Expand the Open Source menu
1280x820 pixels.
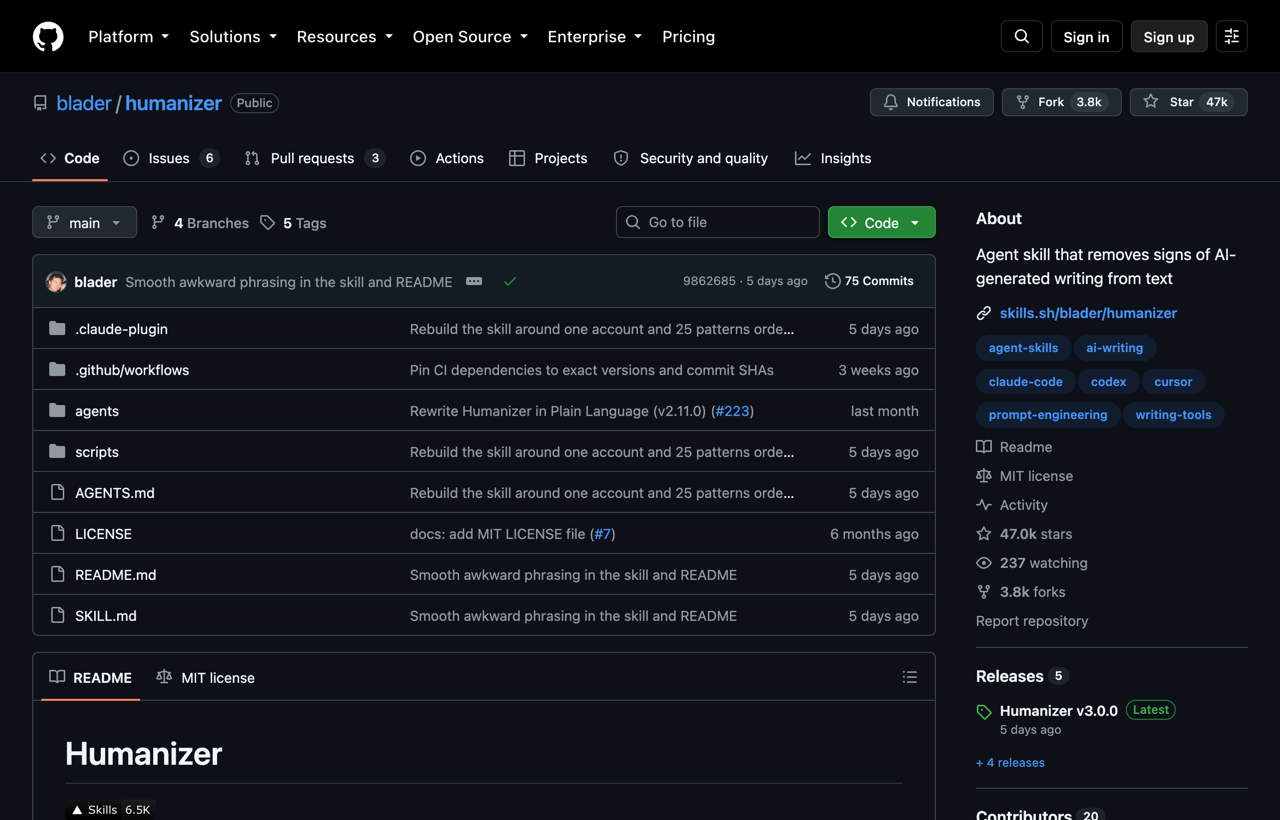470,37
